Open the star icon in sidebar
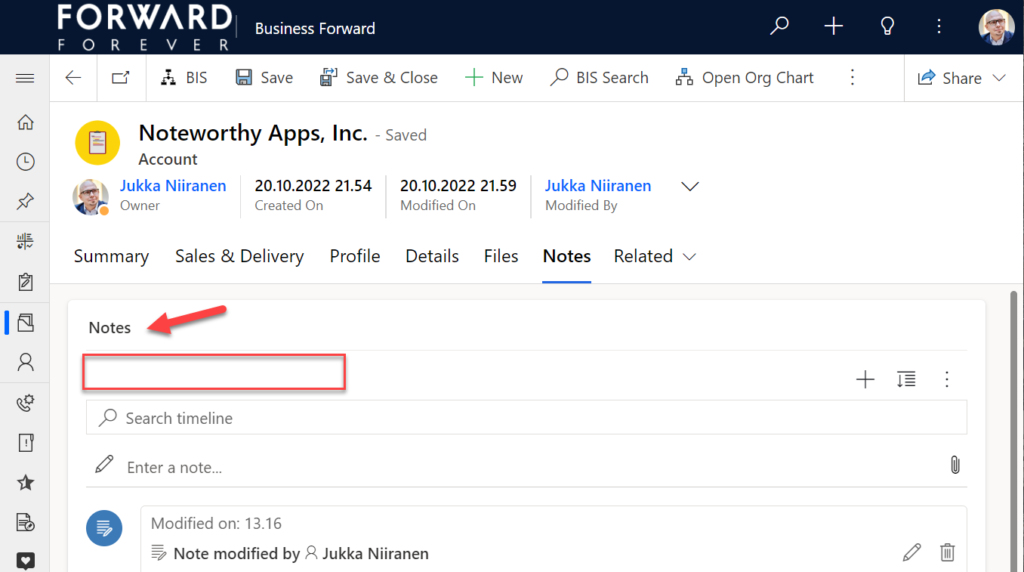Image resolution: width=1024 pixels, height=572 pixels. 25,483
